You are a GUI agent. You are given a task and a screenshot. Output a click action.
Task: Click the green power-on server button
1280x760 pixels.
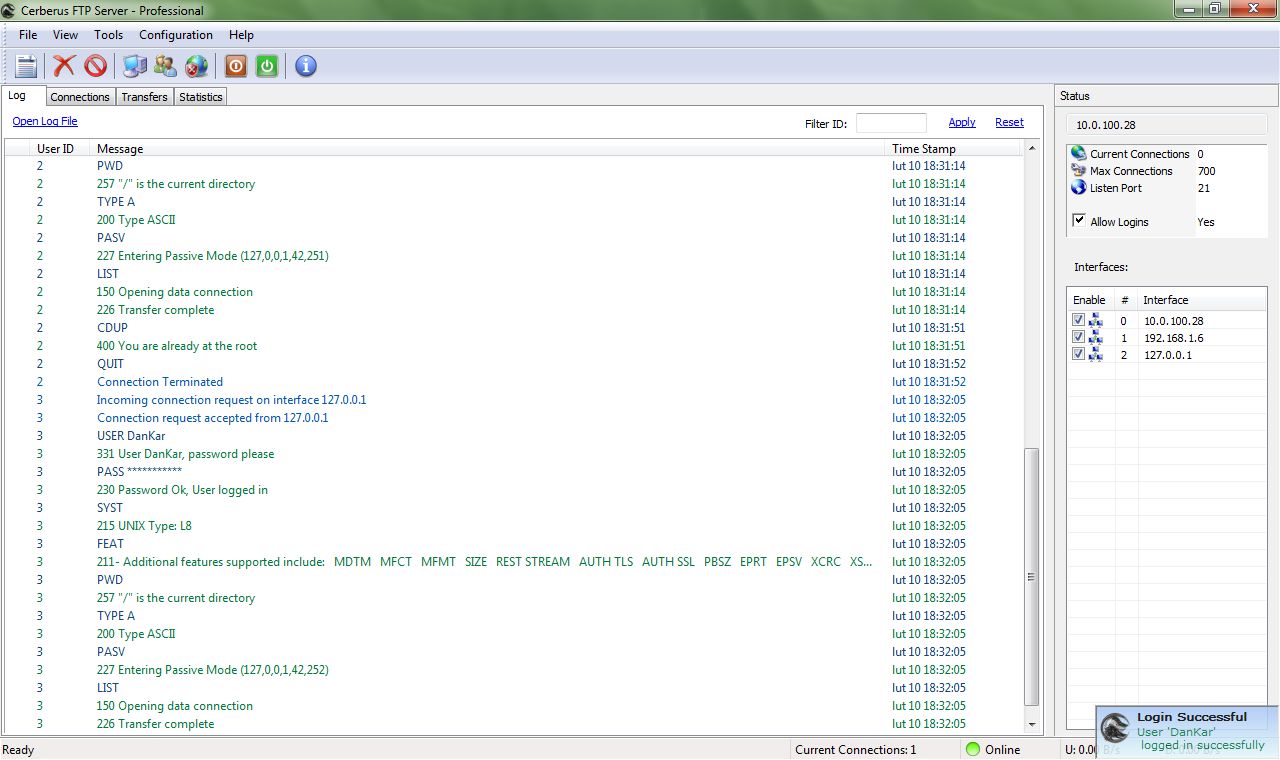coord(267,66)
